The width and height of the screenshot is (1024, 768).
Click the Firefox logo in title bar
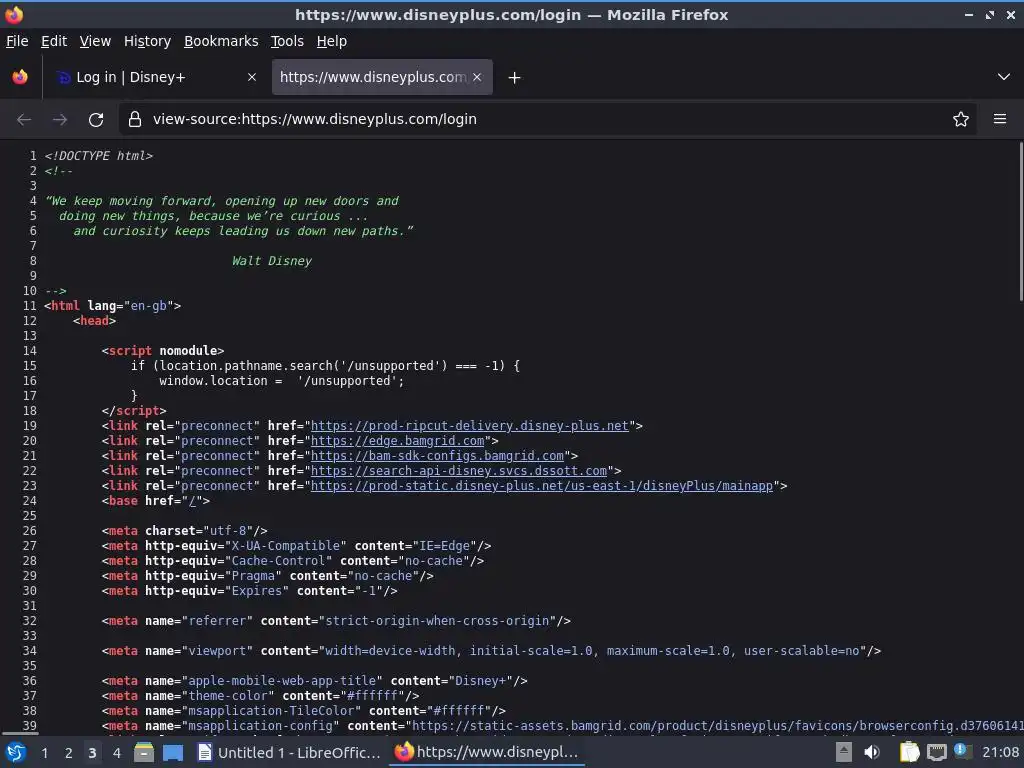[x=14, y=14]
